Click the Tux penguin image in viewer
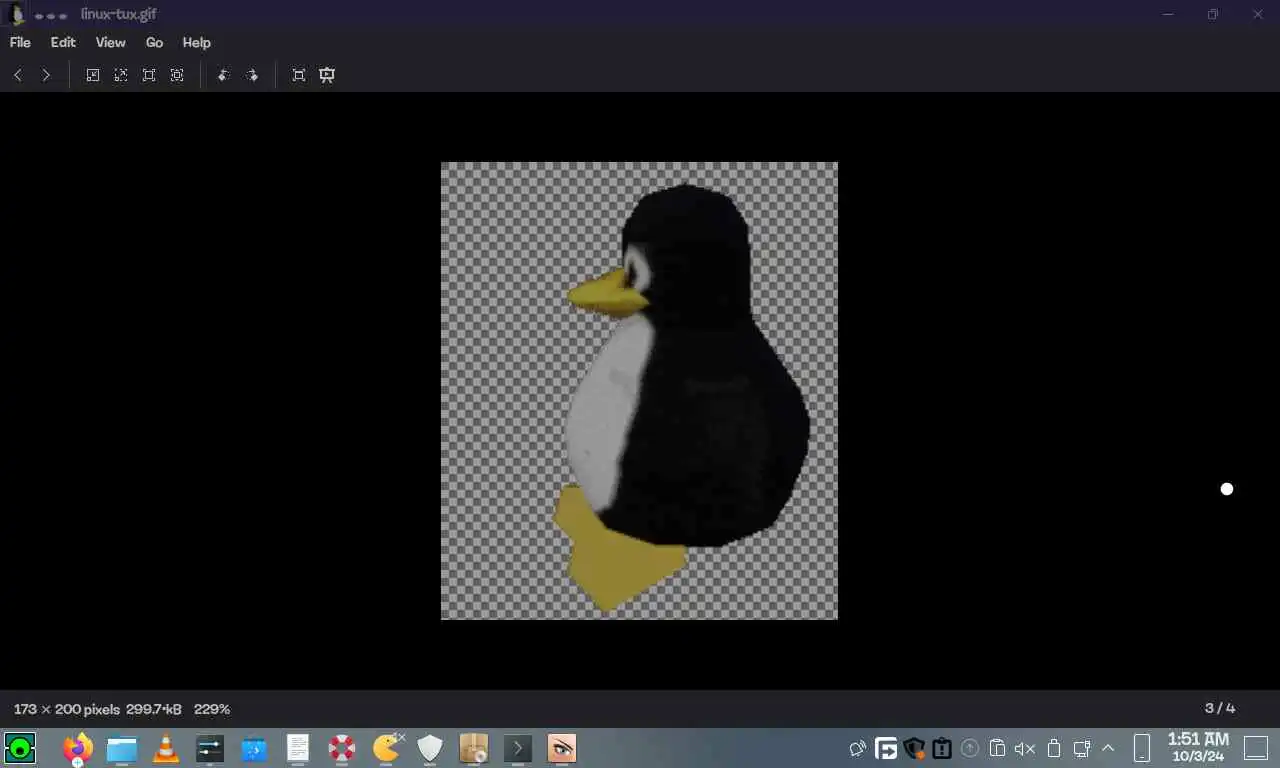 (639, 391)
